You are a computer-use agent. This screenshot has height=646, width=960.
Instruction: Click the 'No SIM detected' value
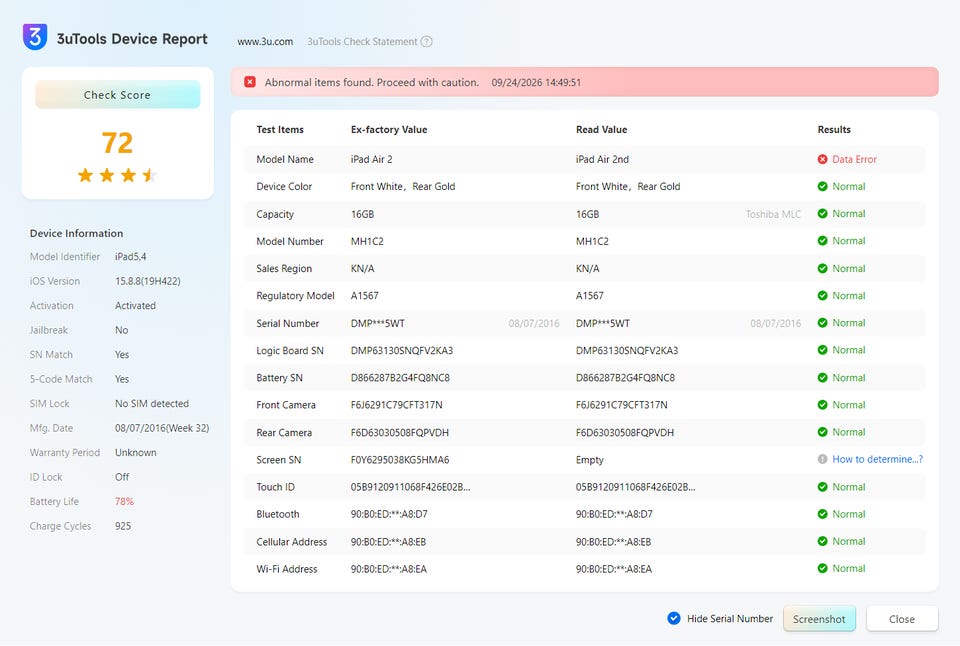[x=152, y=404]
